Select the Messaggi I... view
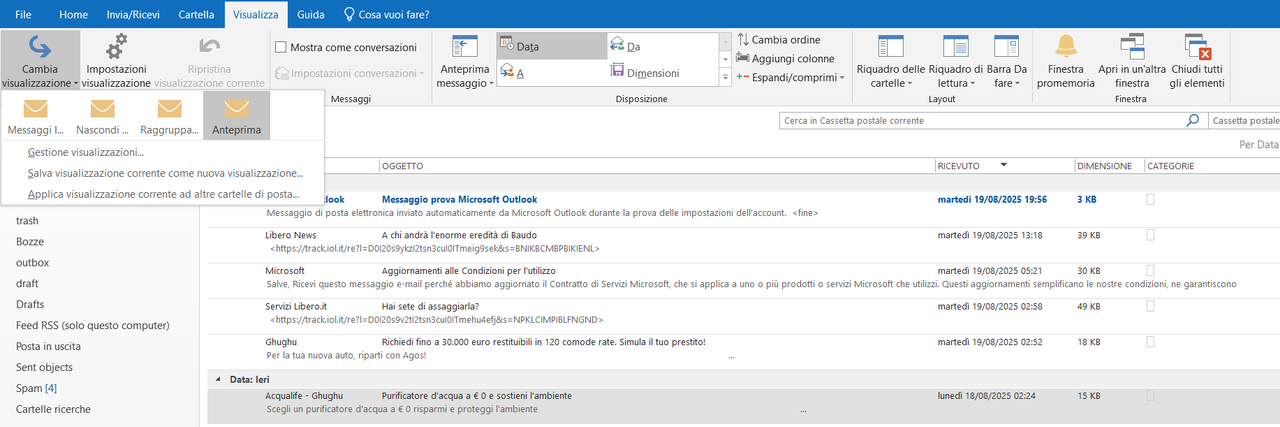The width and height of the screenshot is (1280, 427). tap(35, 116)
